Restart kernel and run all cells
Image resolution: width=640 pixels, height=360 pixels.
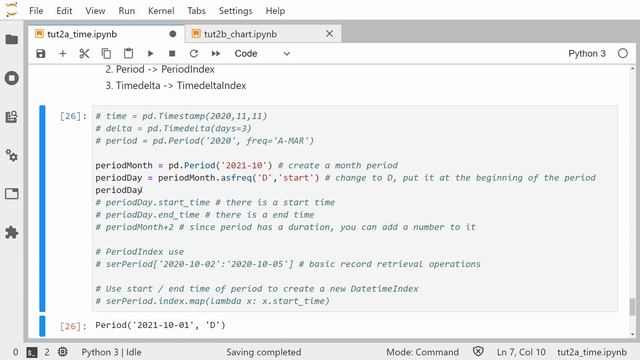tap(216, 53)
